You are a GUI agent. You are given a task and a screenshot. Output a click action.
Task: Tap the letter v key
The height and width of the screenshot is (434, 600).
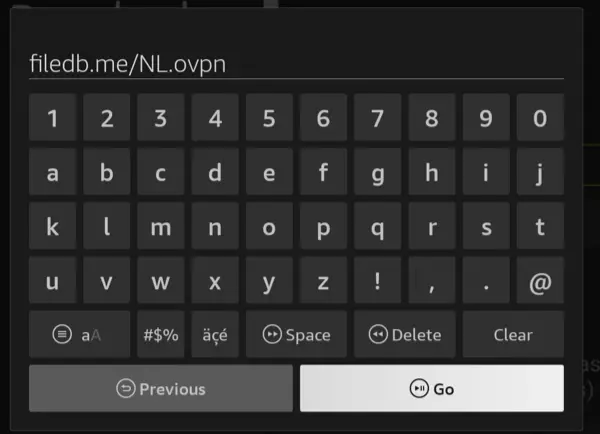106,281
